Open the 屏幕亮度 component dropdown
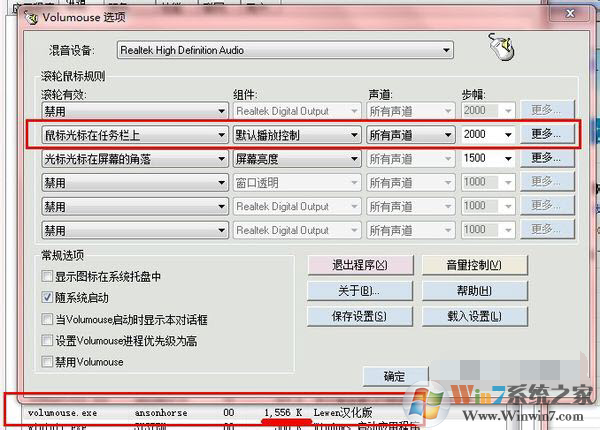Screen dimensions: 600x430 point(297,158)
